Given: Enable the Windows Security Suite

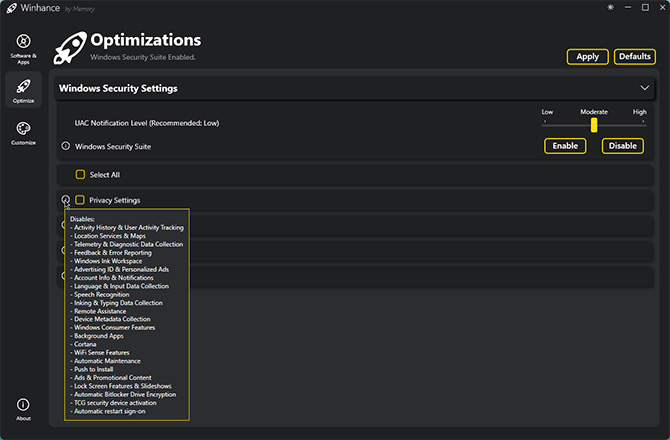Looking at the screenshot, I should click(x=565, y=146).
